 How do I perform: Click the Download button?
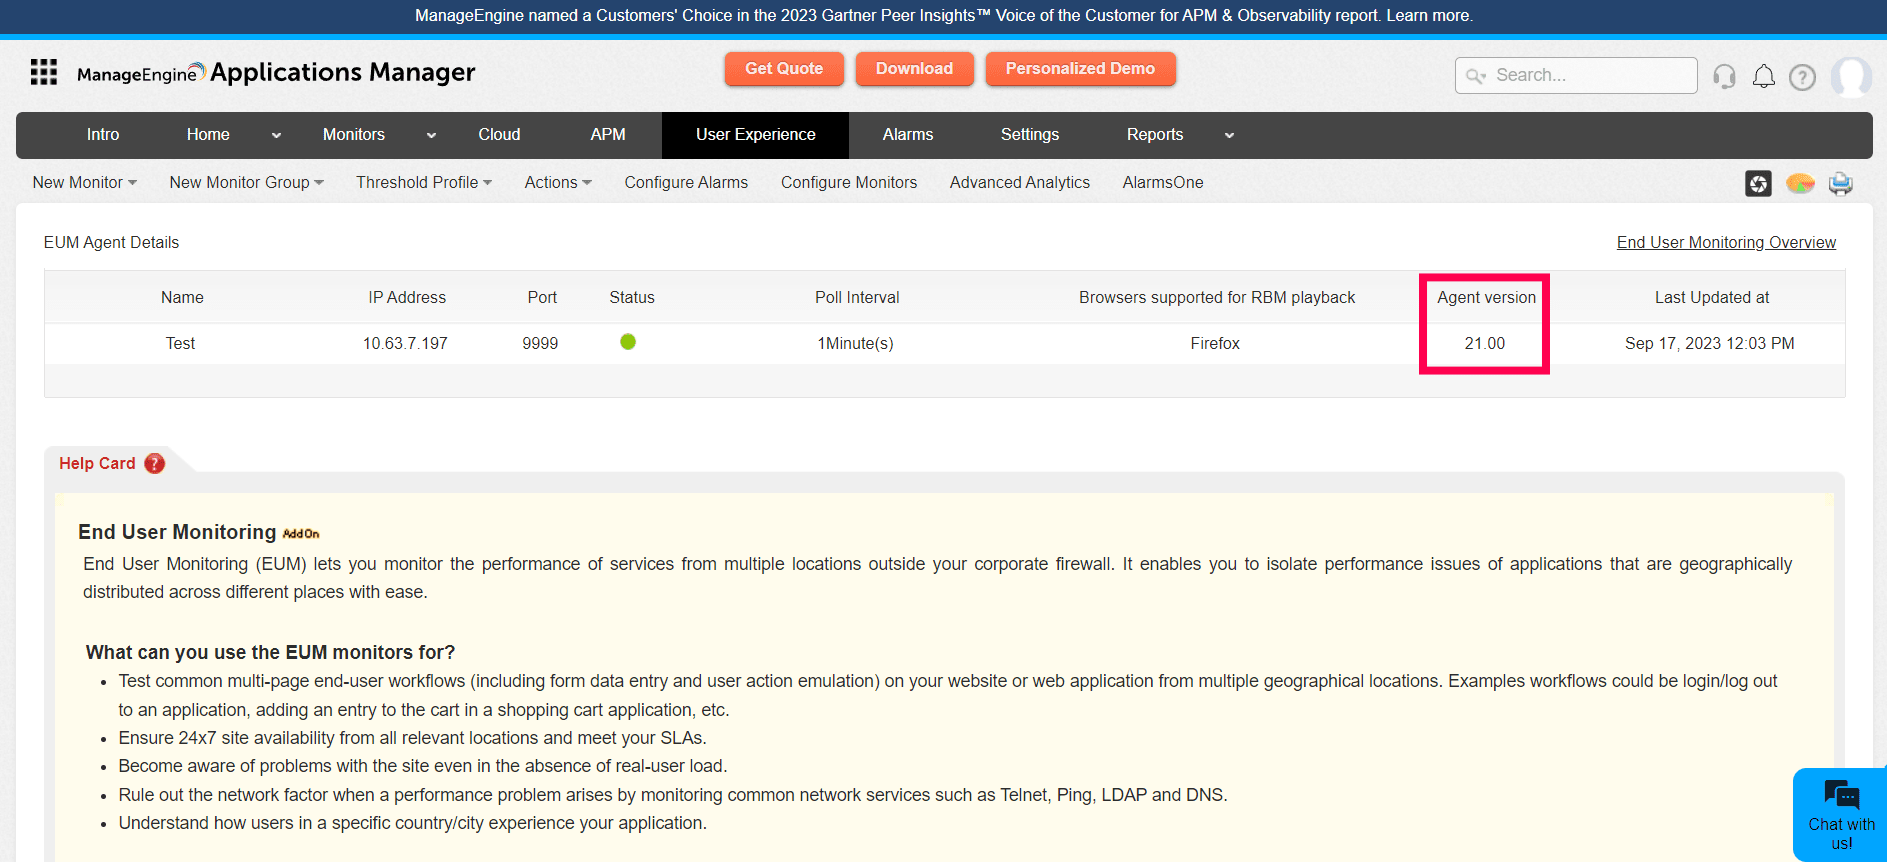coord(914,69)
